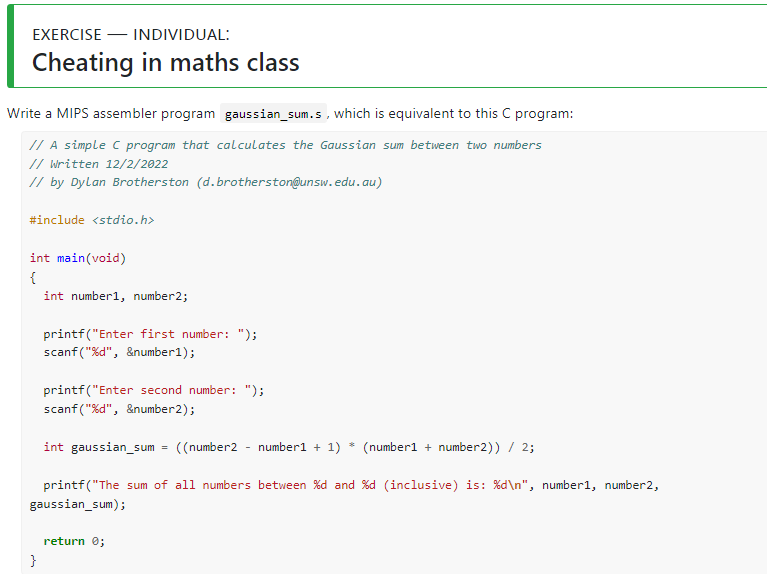Click the first comment about the Gaussian sum
The image size is (767, 574).
click(285, 145)
